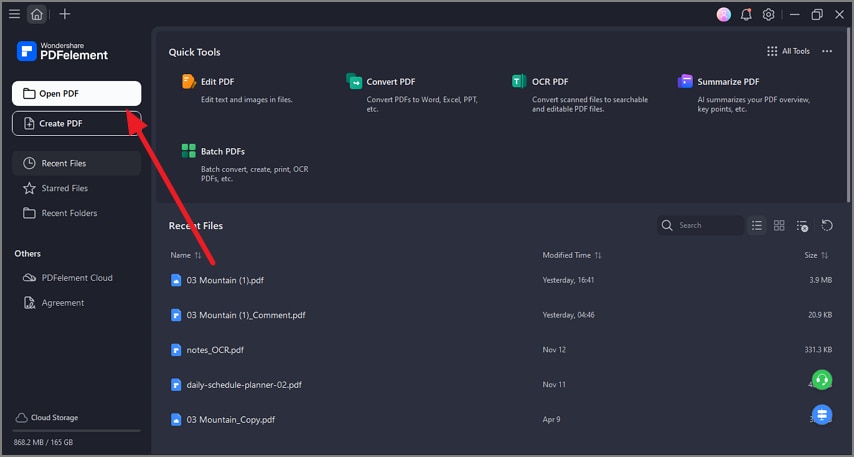The height and width of the screenshot is (457, 854).
Task: Select Starred Files in sidebar
Action: pos(64,188)
